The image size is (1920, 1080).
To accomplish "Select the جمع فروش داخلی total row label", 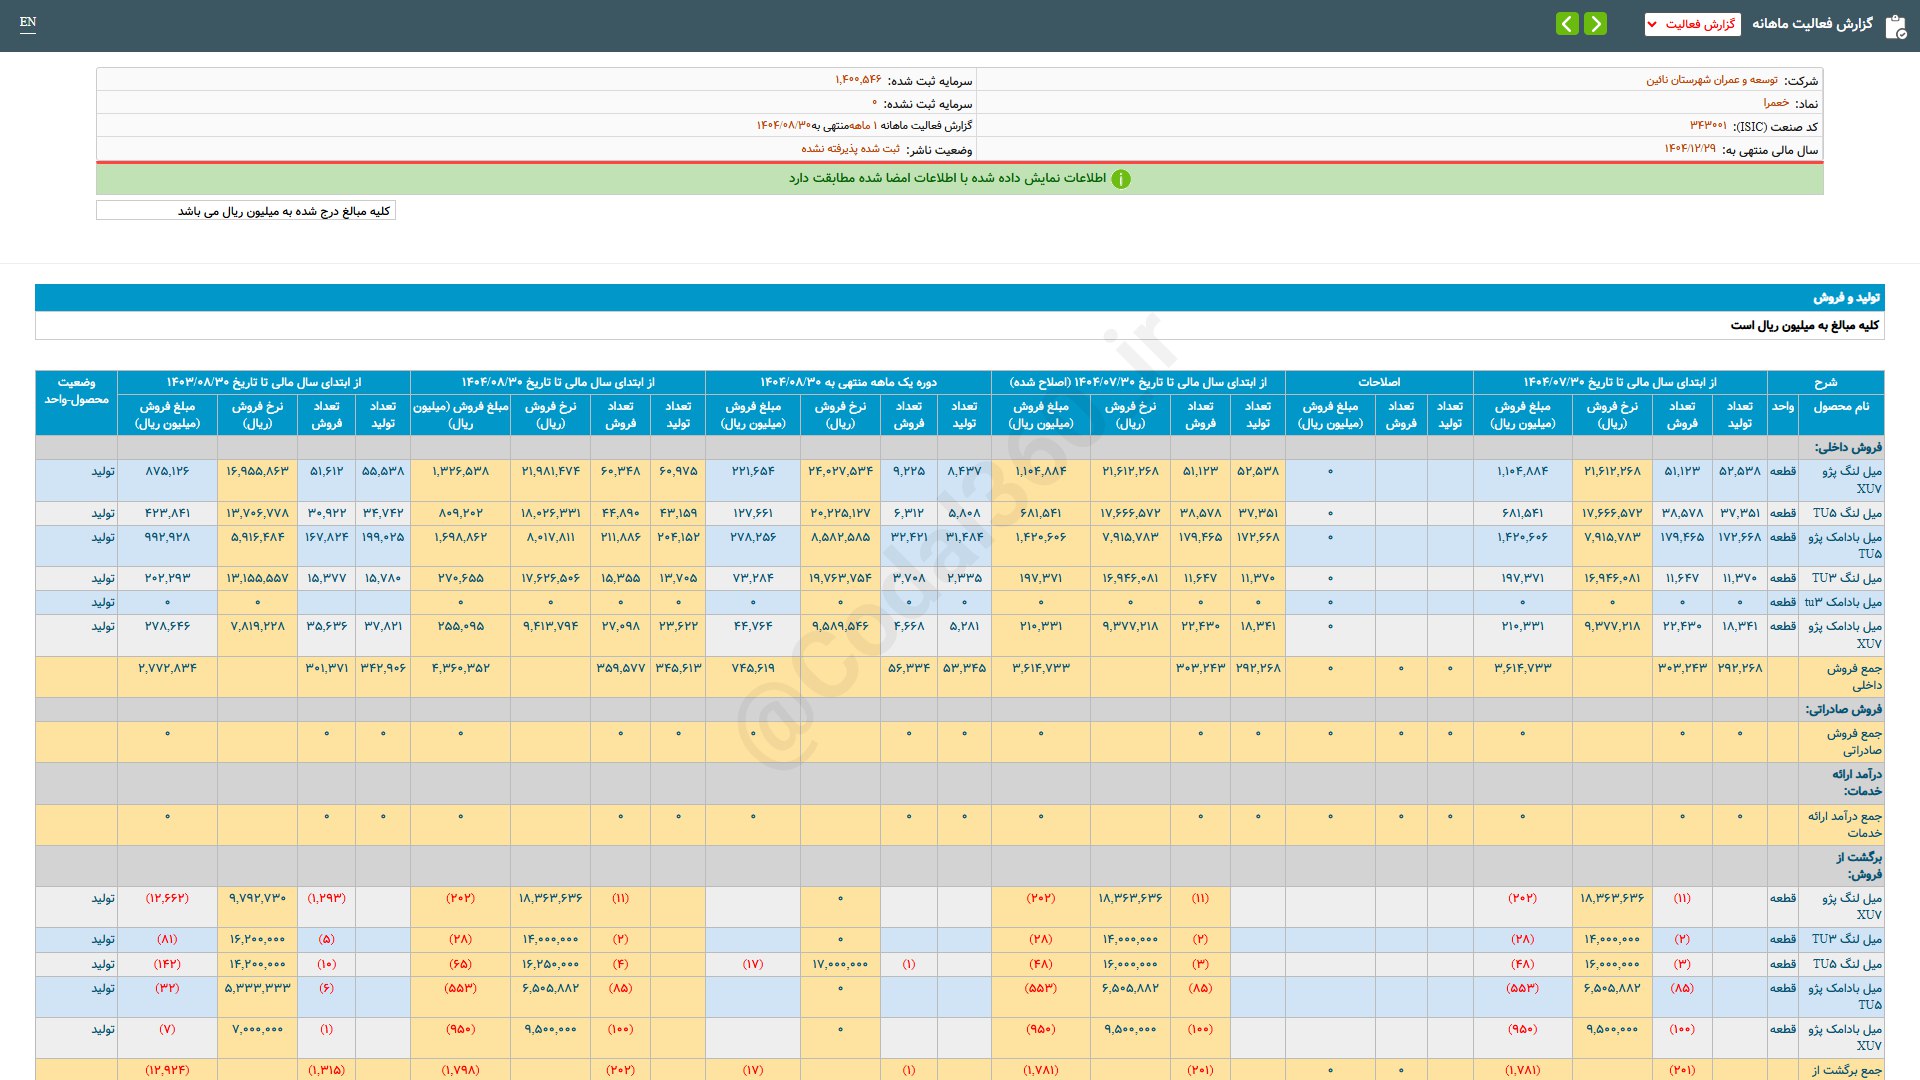I will tap(1853, 677).
